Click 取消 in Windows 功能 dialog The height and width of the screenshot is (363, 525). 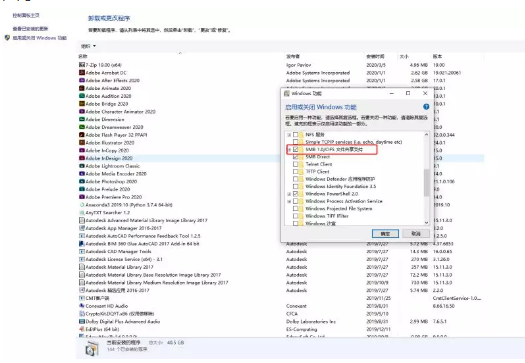click(416, 233)
